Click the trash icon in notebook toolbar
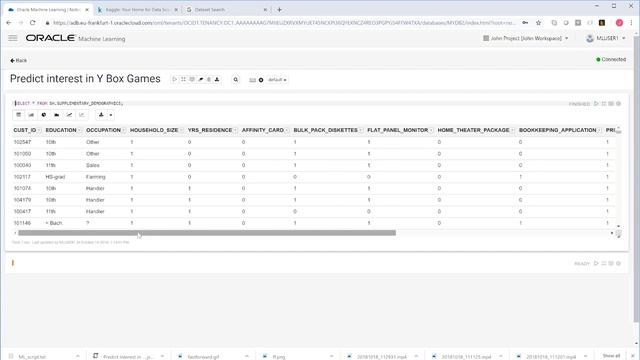Screen dimensions: 640x360 click(209, 80)
